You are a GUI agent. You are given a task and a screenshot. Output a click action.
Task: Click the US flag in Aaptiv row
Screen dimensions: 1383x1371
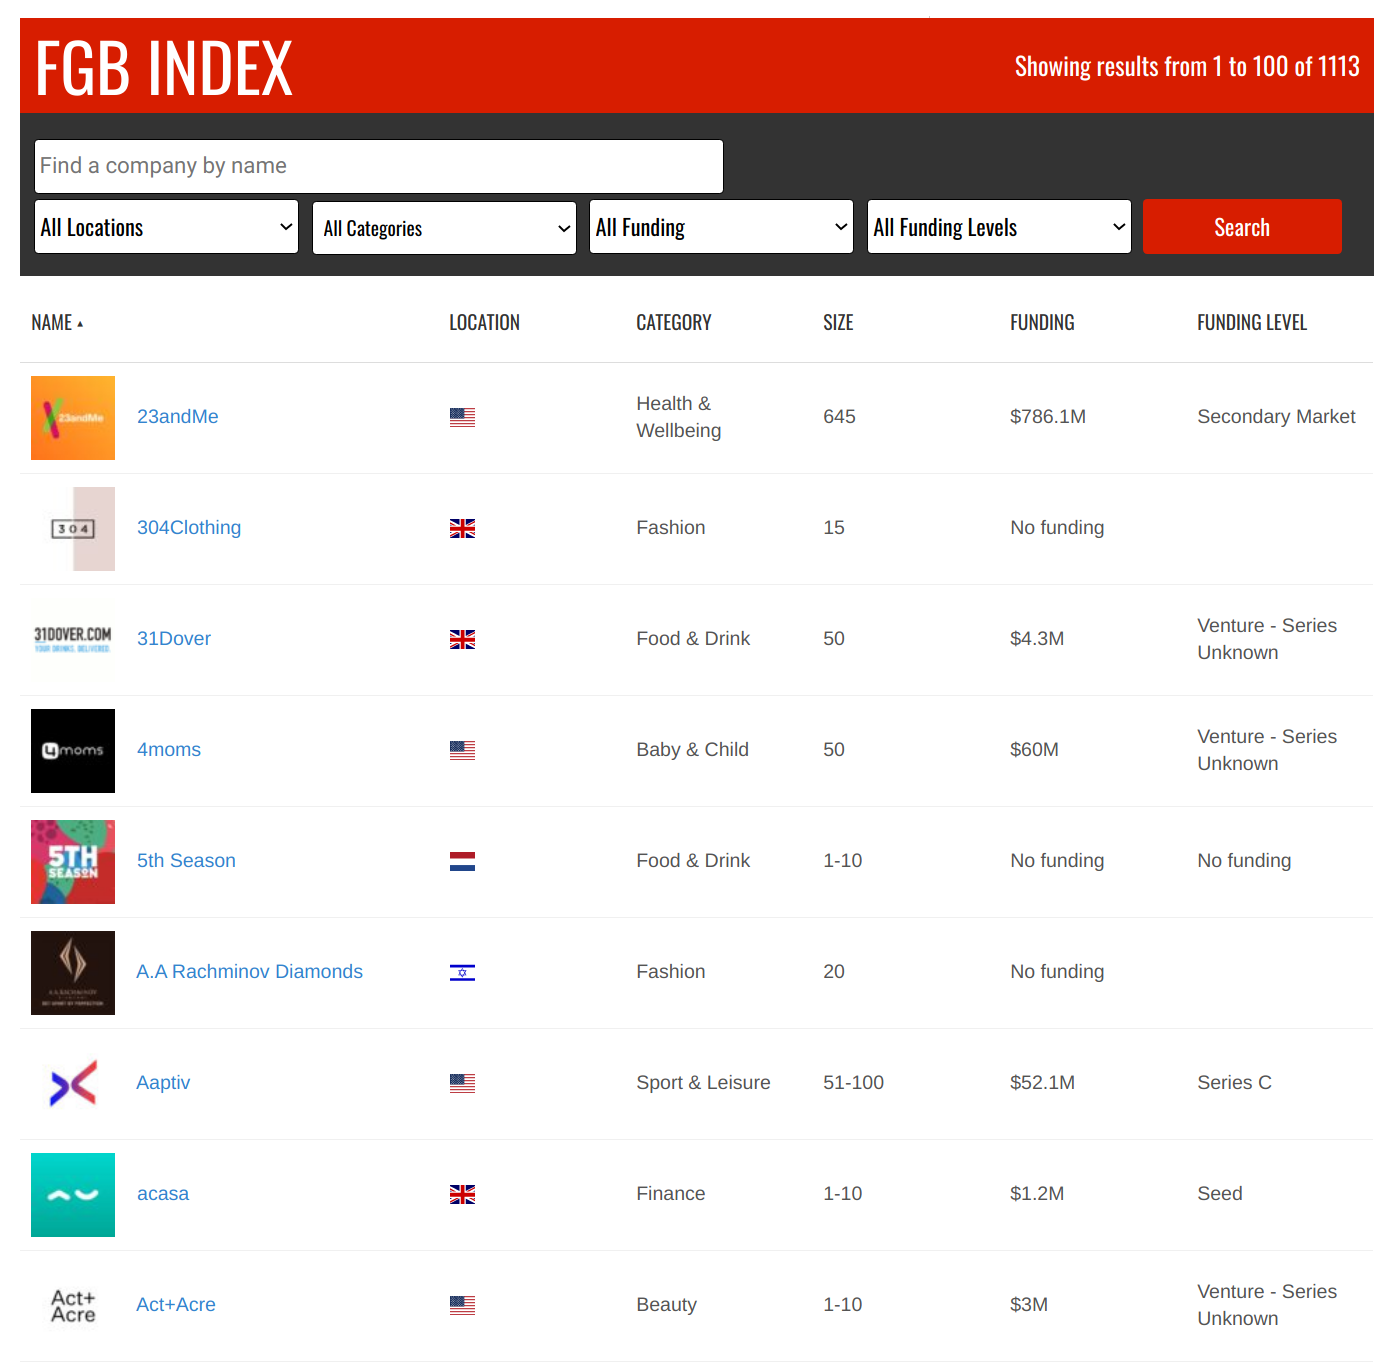tap(462, 1084)
